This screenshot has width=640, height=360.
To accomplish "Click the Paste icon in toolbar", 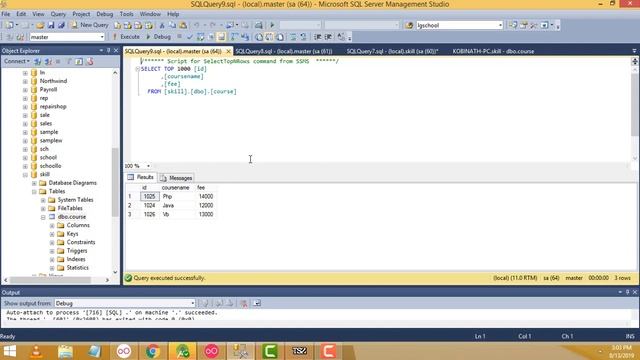I will tap(183, 25).
